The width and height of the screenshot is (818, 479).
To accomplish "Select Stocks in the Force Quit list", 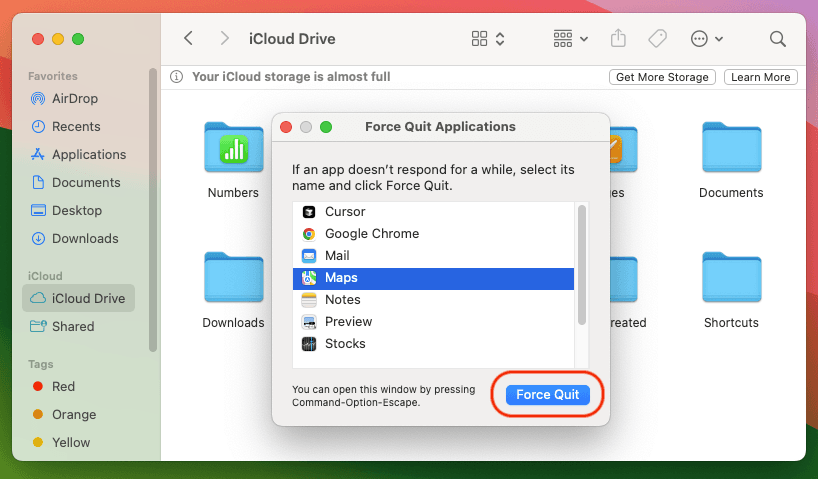I will point(433,343).
